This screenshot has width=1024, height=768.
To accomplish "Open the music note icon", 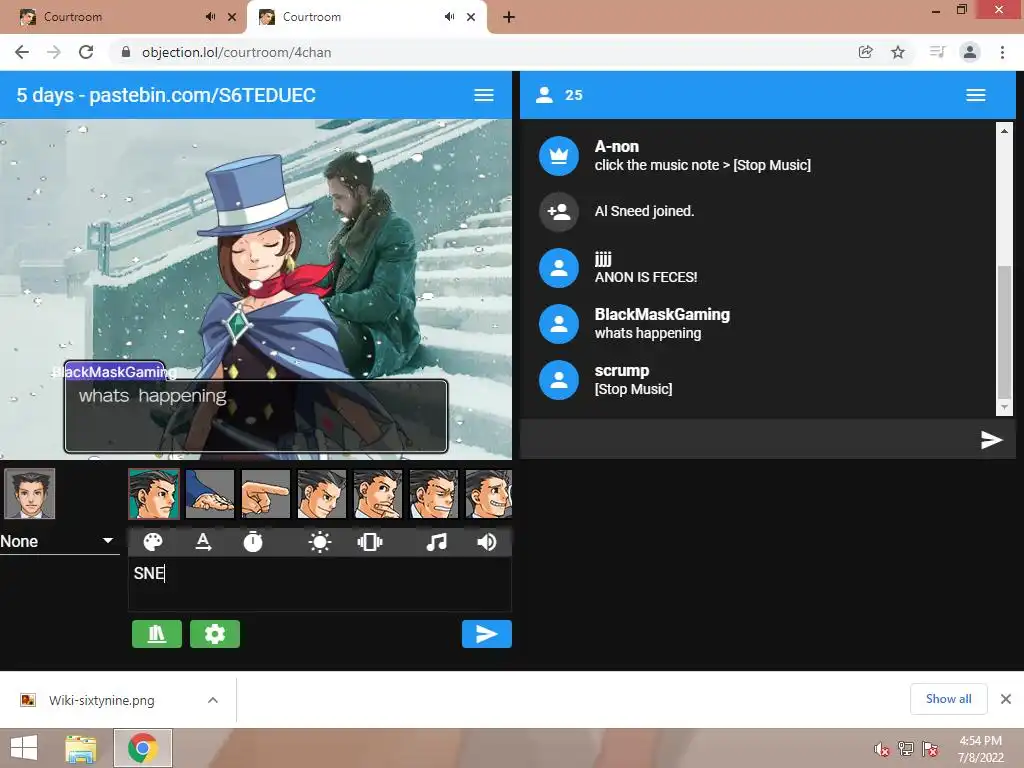I will coord(436,542).
